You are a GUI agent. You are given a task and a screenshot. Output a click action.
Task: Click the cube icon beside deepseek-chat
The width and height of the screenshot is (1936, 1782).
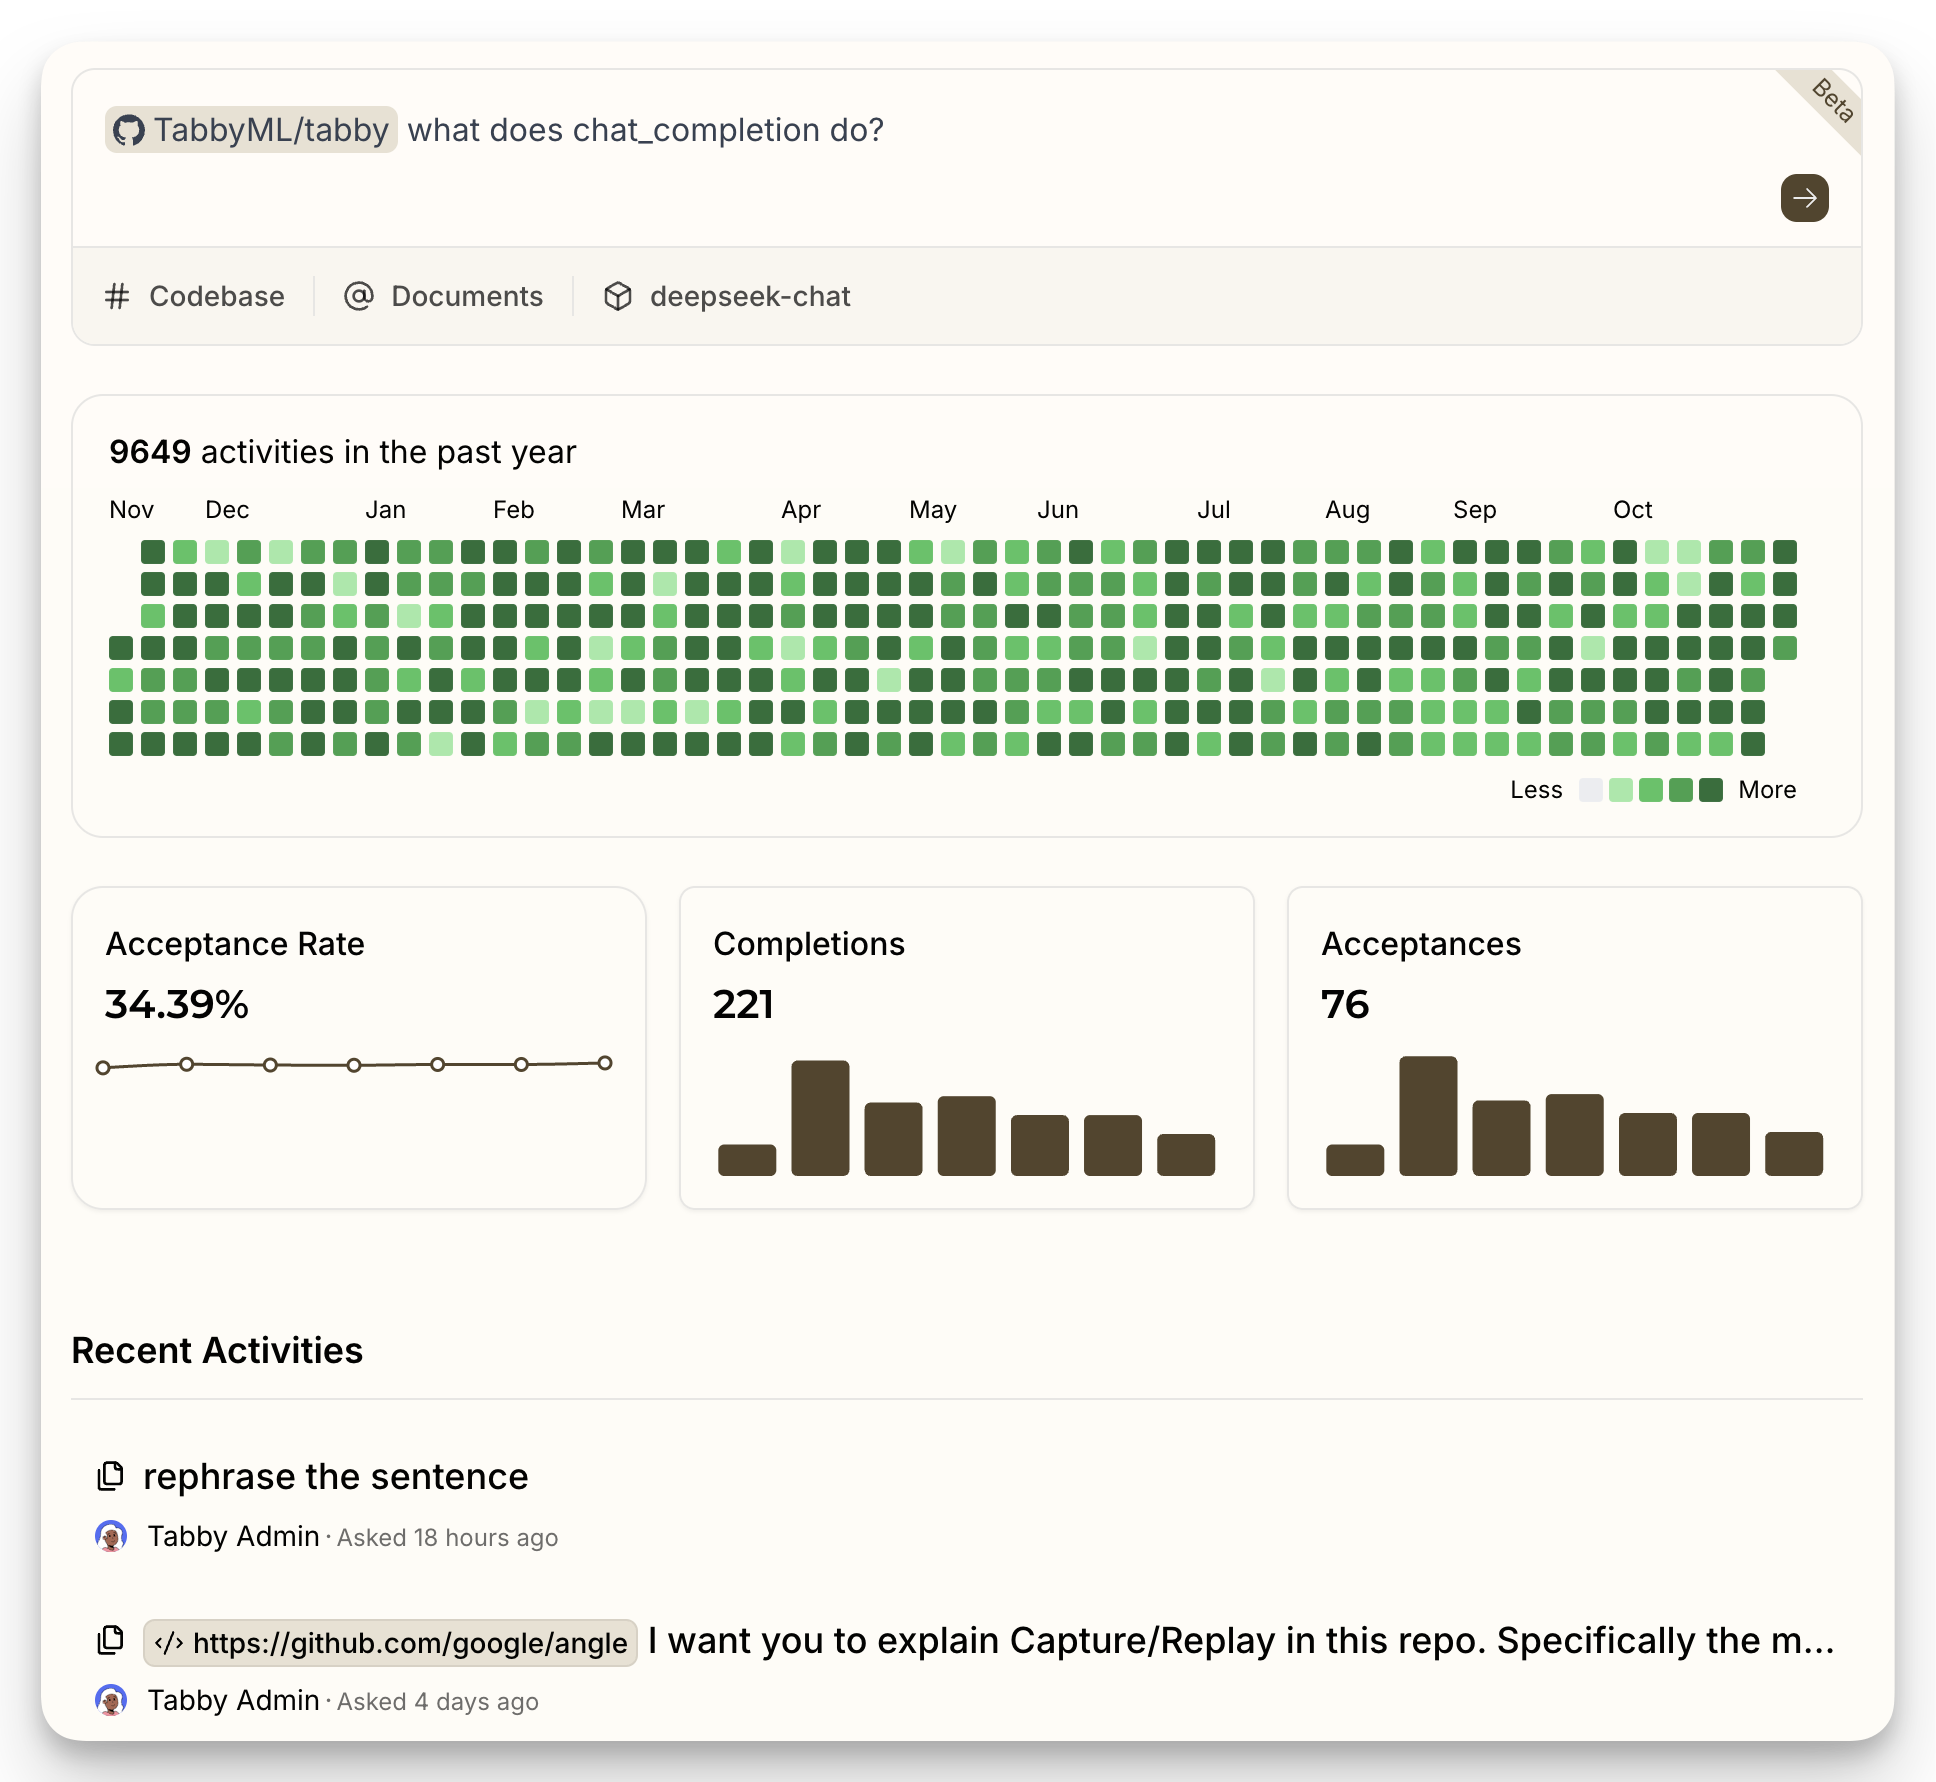point(617,296)
